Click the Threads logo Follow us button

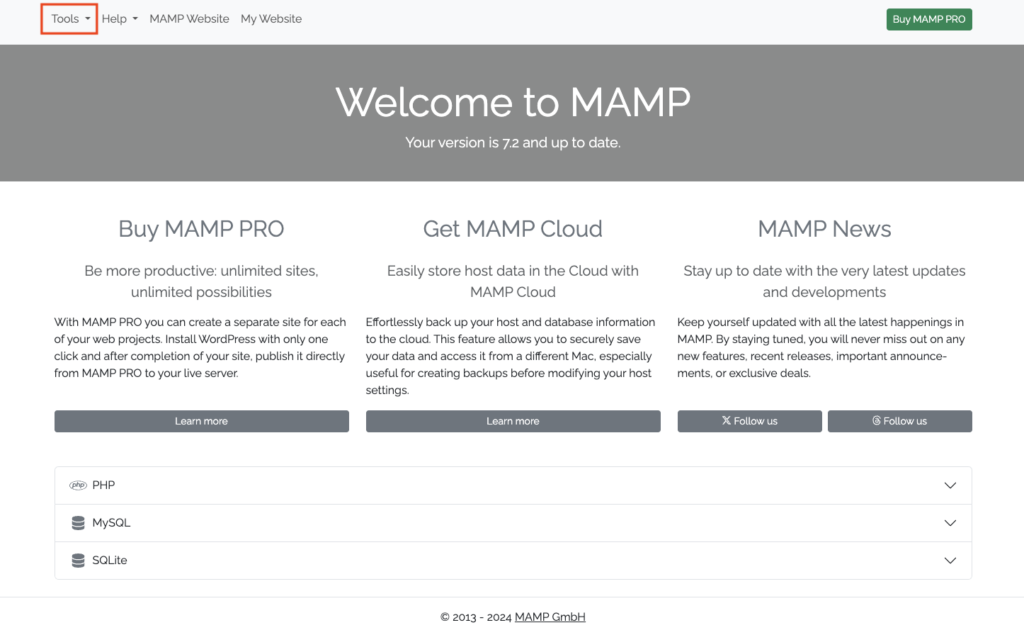[x=899, y=421]
